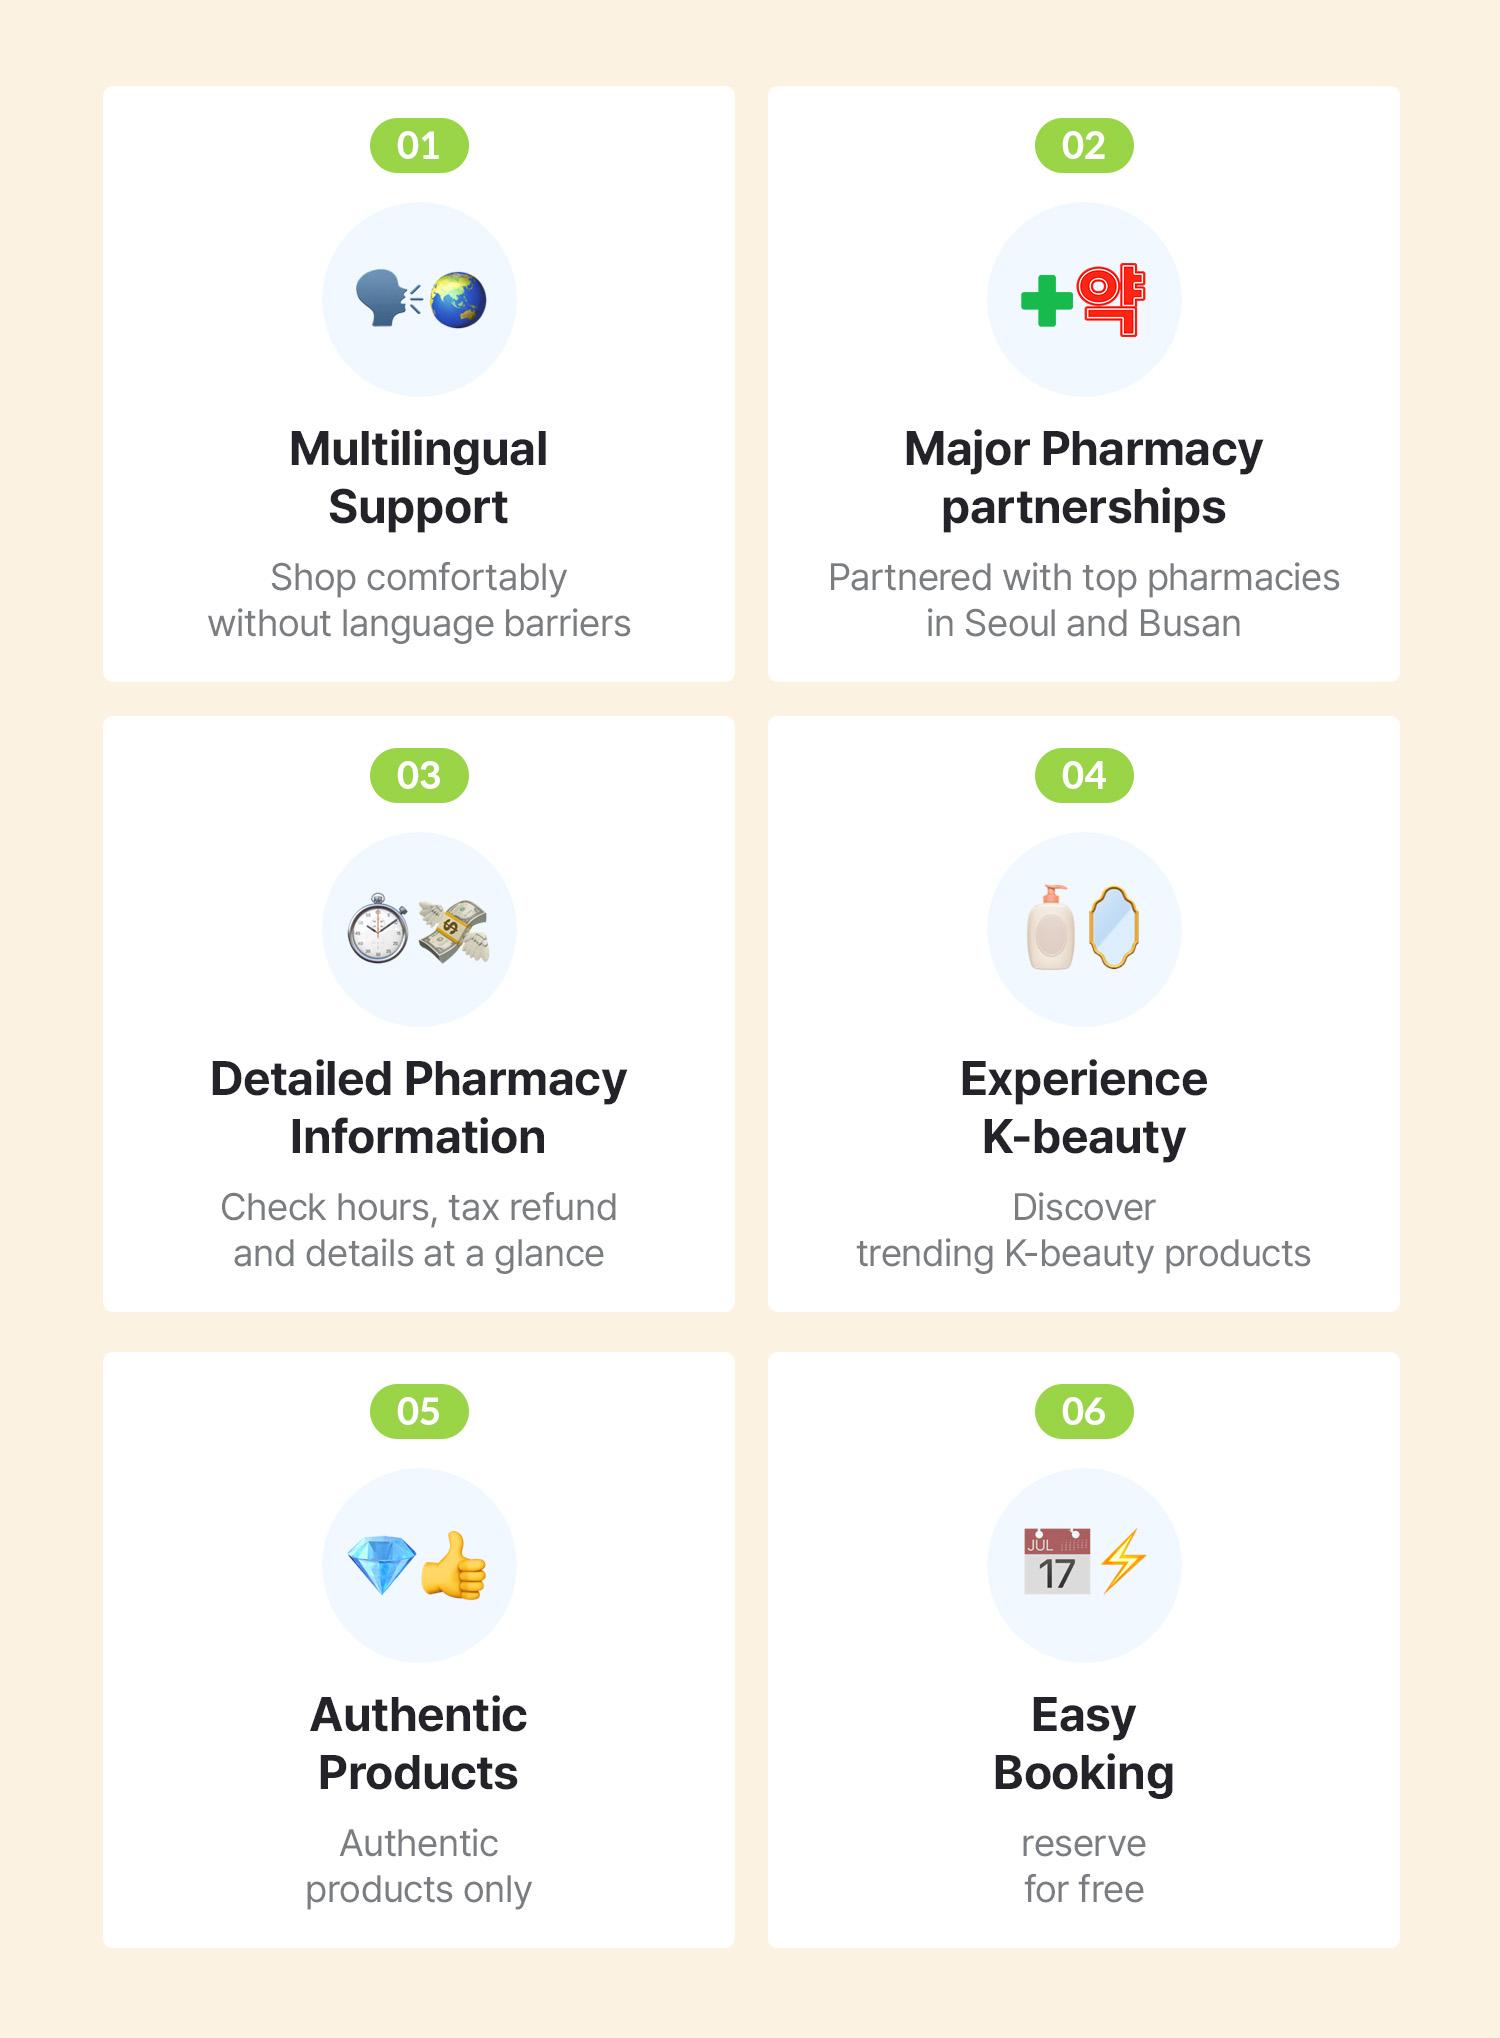
Task: Click the 'reserve for free' description text
Action: [1083, 1866]
